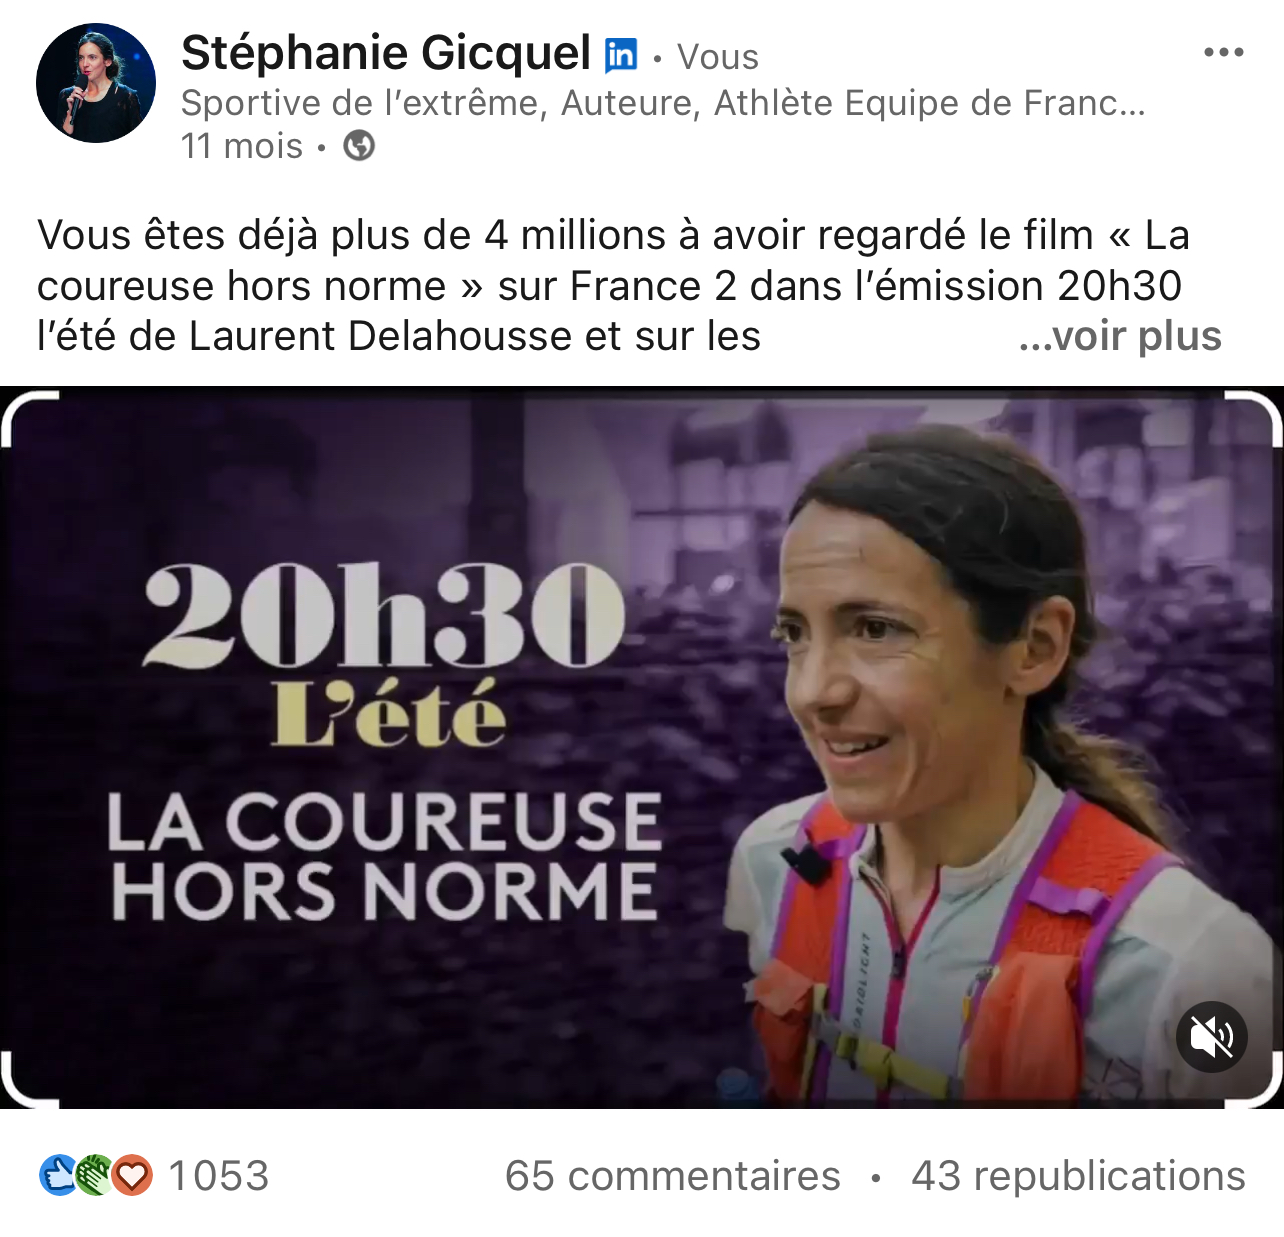The height and width of the screenshot is (1237, 1284).
Task: Click the "11 mois" post timestamp
Action: pos(242,146)
